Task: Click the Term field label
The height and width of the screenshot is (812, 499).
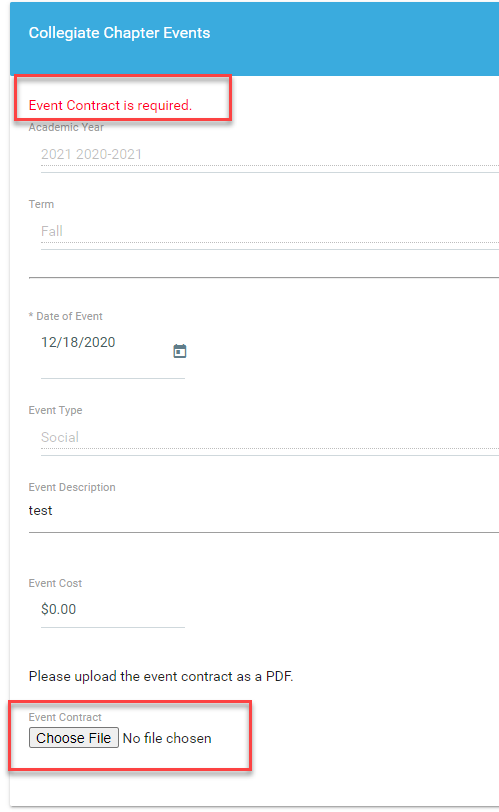Action: [x=41, y=204]
